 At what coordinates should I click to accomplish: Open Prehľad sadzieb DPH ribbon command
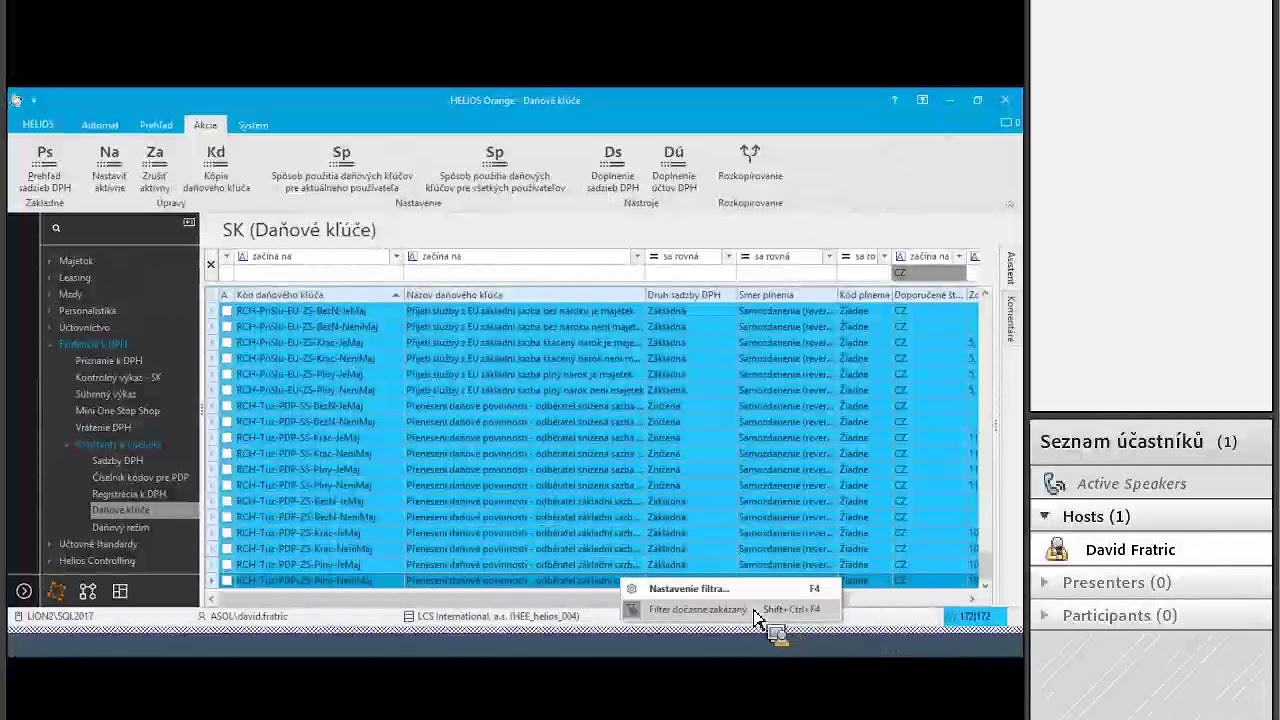point(45,168)
